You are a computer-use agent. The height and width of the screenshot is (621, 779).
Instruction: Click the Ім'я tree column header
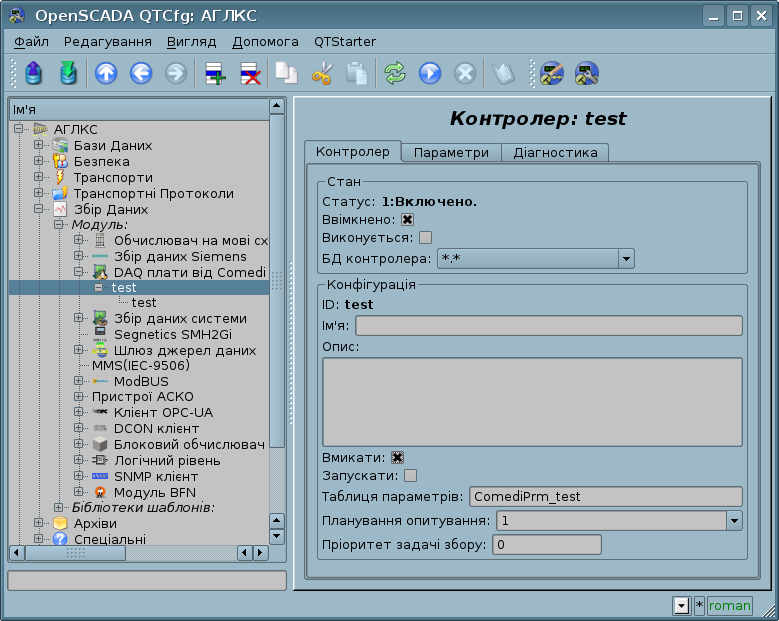pyautogui.click(x=139, y=110)
